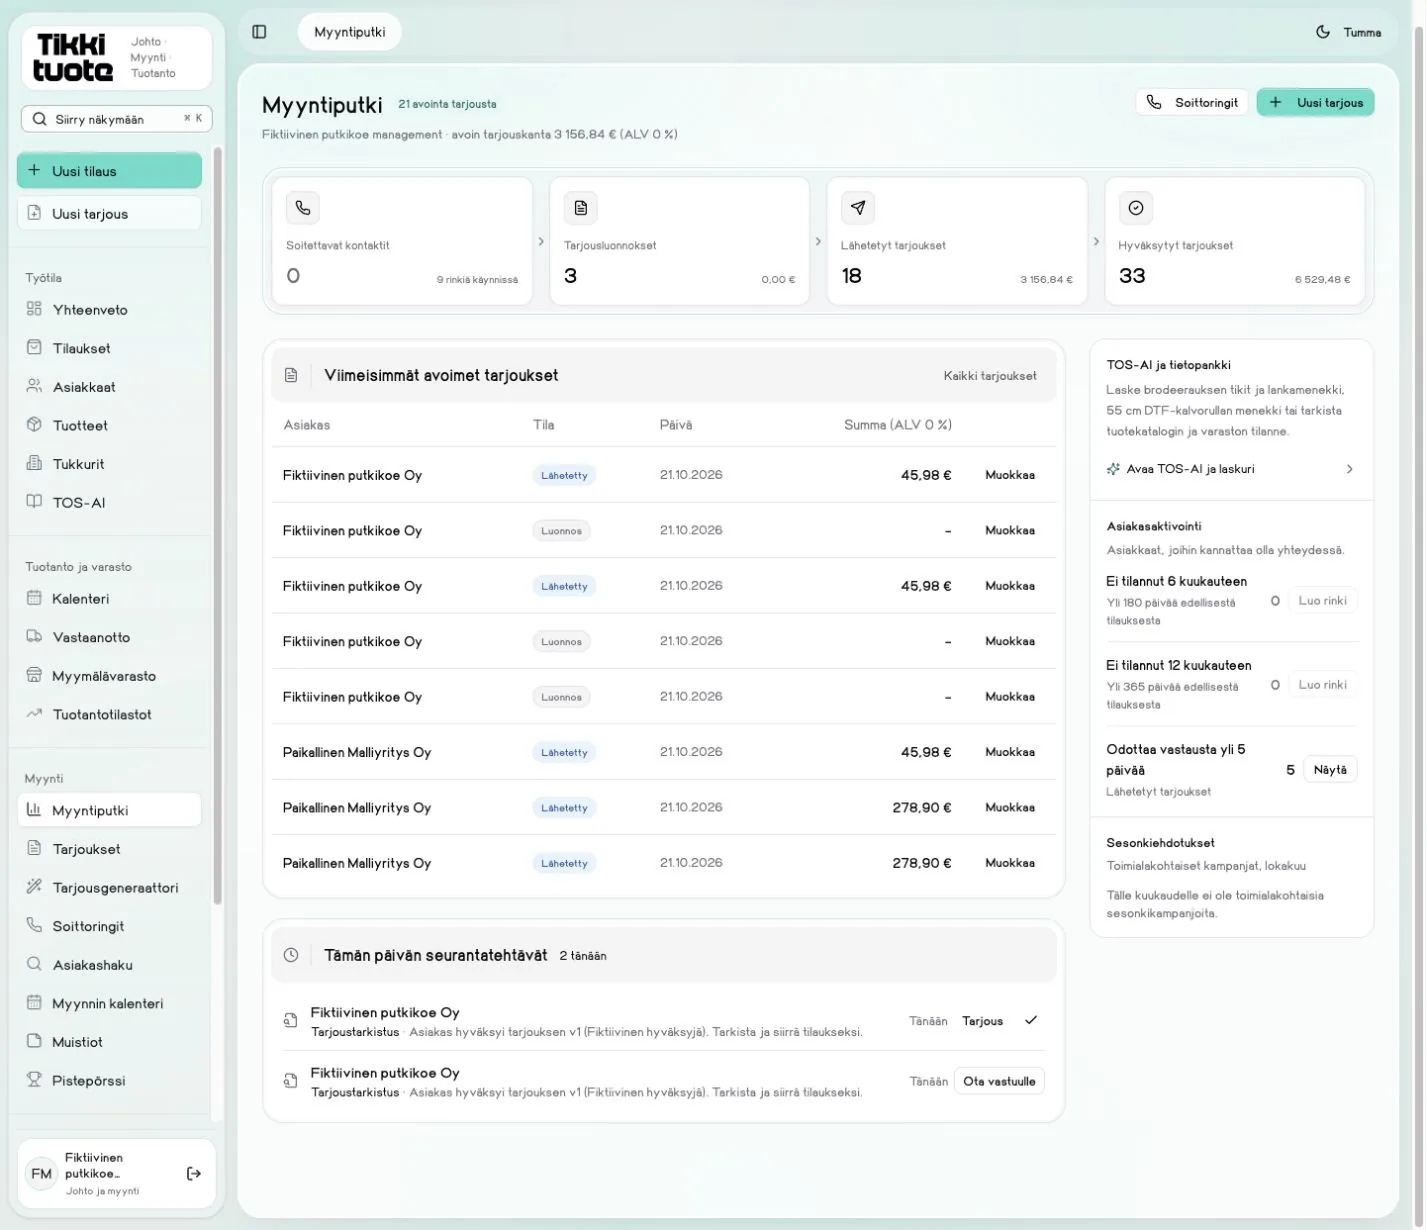1426x1230 pixels.
Task: Open the Tuotteet box icon
Action: coord(34,425)
